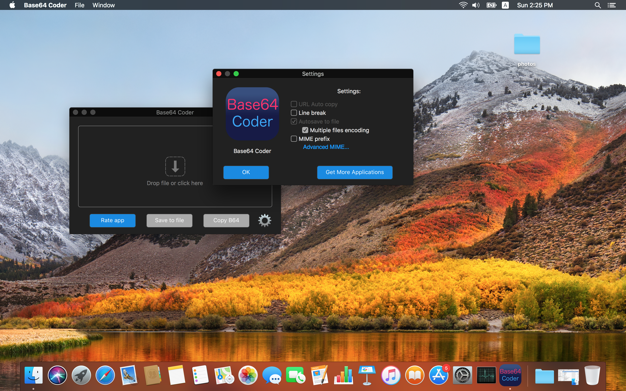Image resolution: width=626 pixels, height=391 pixels.
Task: Click the Save to file button
Action: (169, 220)
